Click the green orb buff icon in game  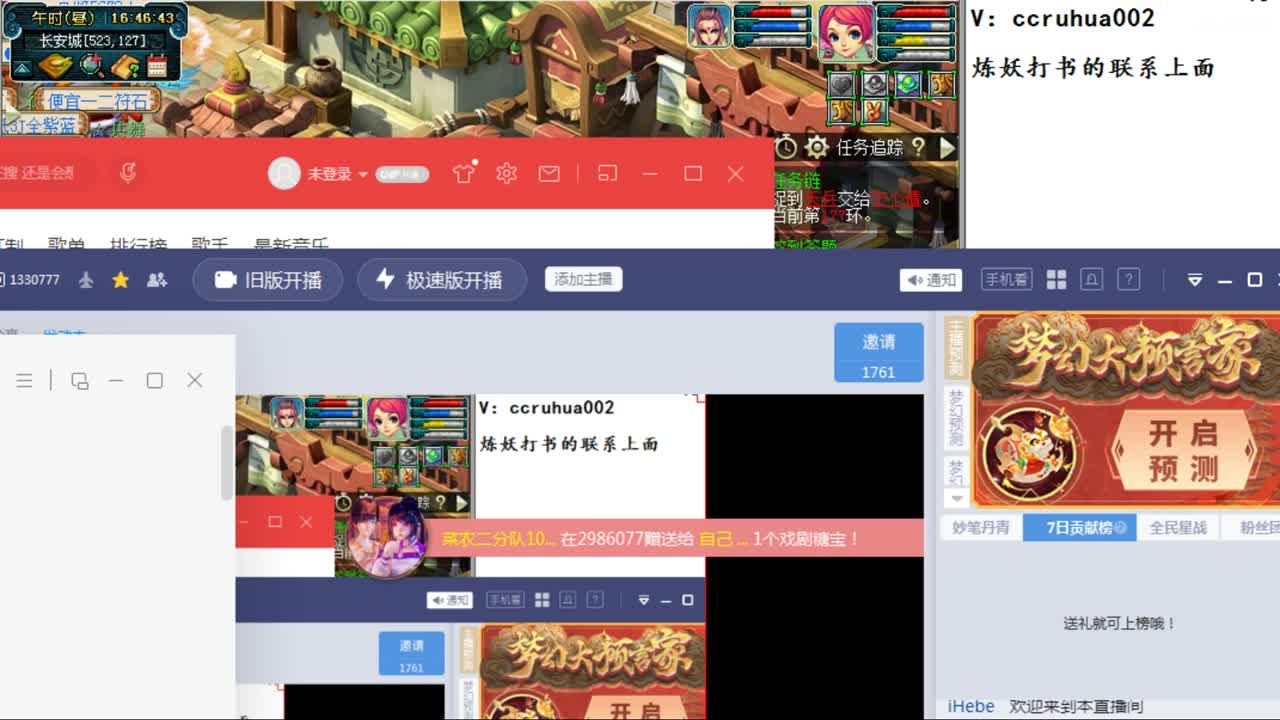coord(908,85)
